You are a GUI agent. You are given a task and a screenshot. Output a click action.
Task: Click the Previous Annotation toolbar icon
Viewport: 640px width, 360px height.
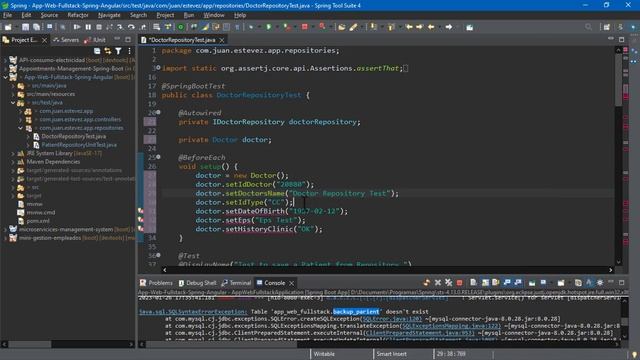pos(391,27)
